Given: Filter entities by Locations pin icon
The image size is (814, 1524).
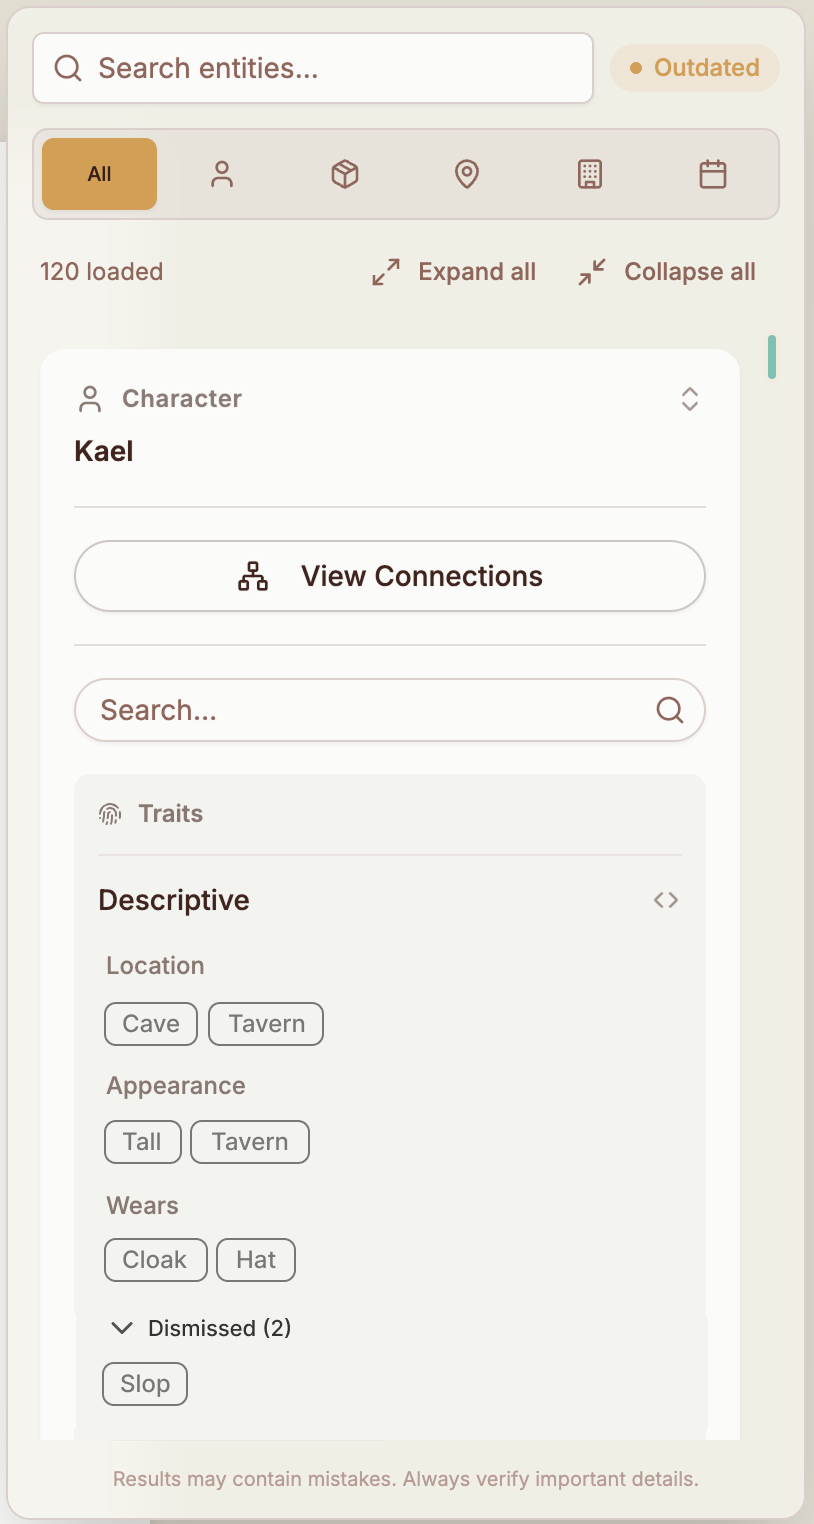Looking at the screenshot, I should [x=467, y=175].
